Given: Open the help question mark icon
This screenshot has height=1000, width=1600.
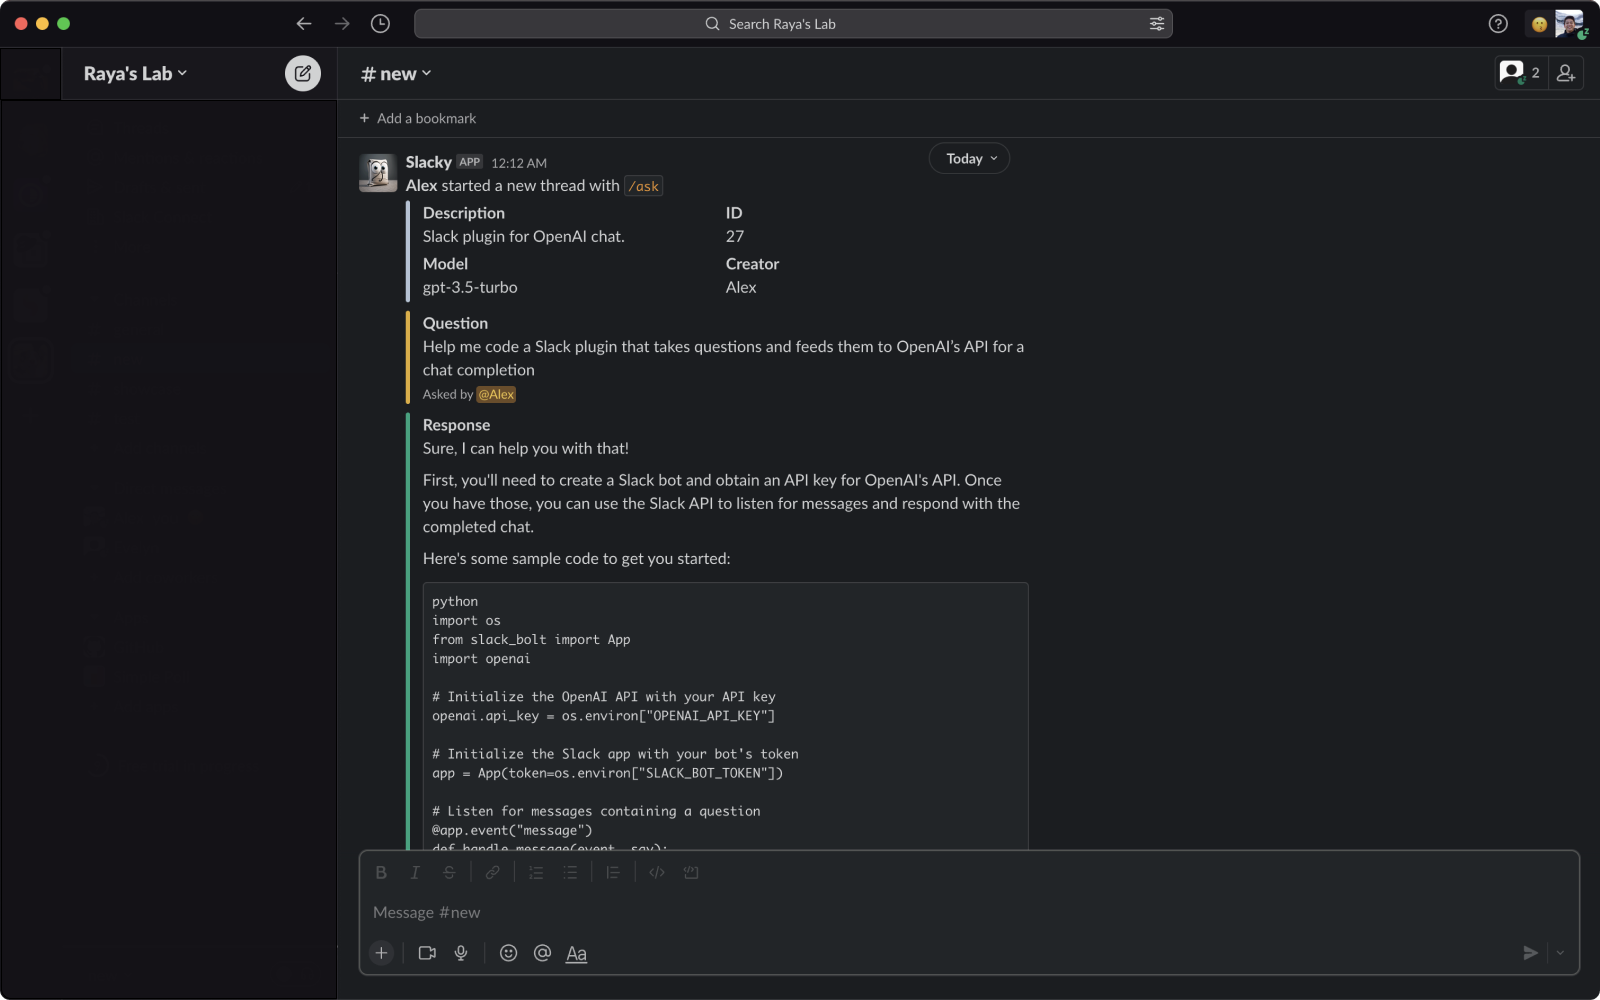Looking at the screenshot, I should point(1498,24).
